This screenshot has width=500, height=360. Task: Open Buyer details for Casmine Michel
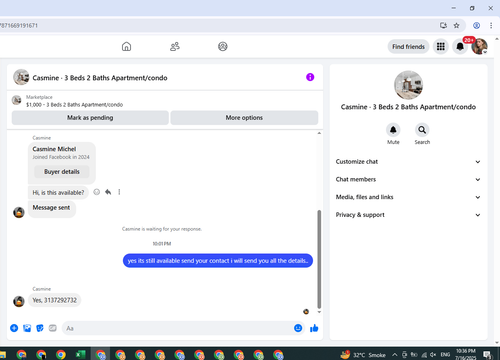coord(62,172)
